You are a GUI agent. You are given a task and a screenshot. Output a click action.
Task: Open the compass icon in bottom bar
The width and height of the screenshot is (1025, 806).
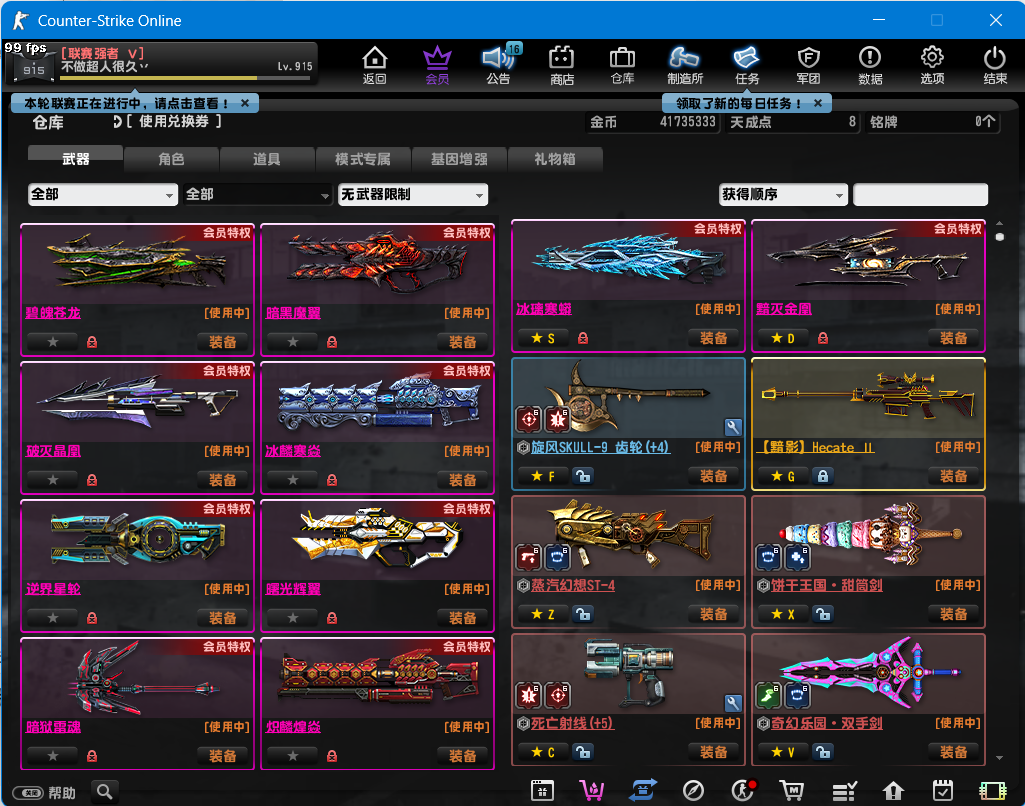tap(693, 791)
